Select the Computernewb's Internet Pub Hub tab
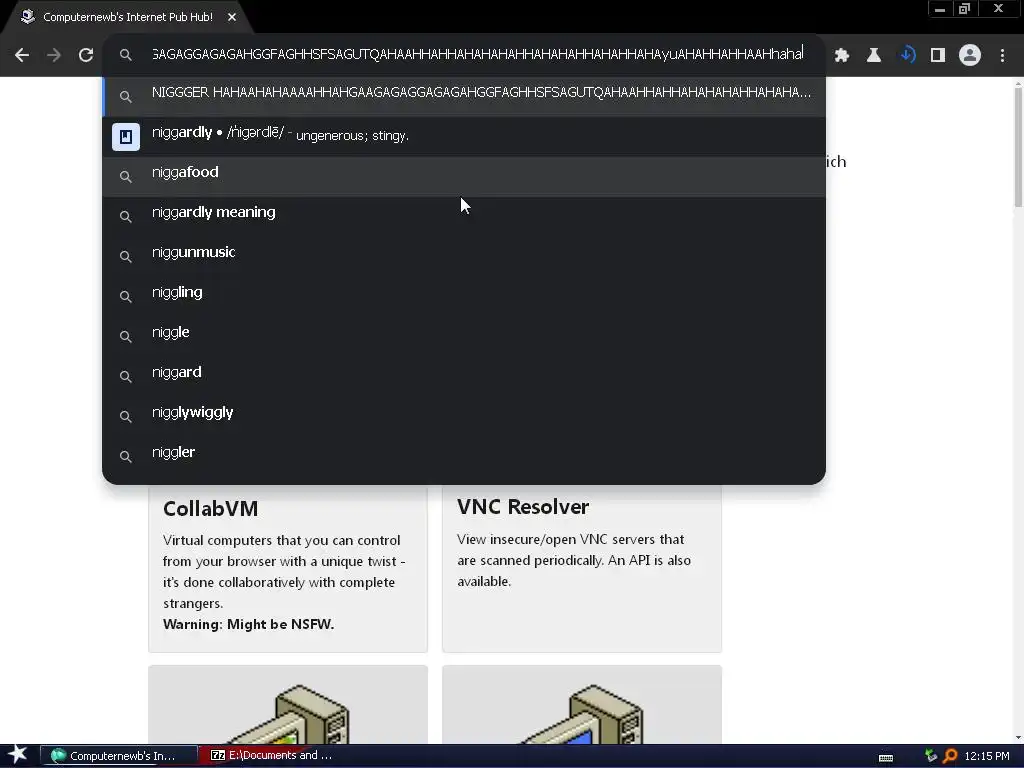The height and width of the screenshot is (768, 1024). (x=128, y=17)
